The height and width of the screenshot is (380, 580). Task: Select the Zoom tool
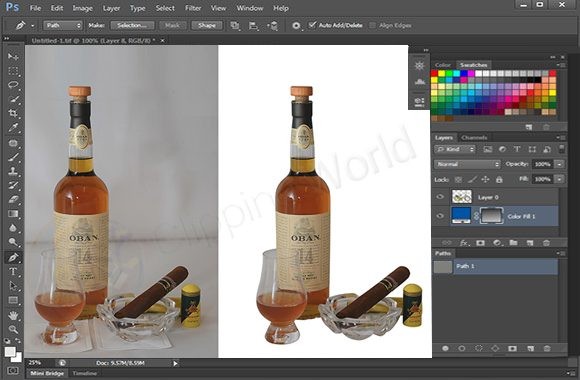coord(13,329)
